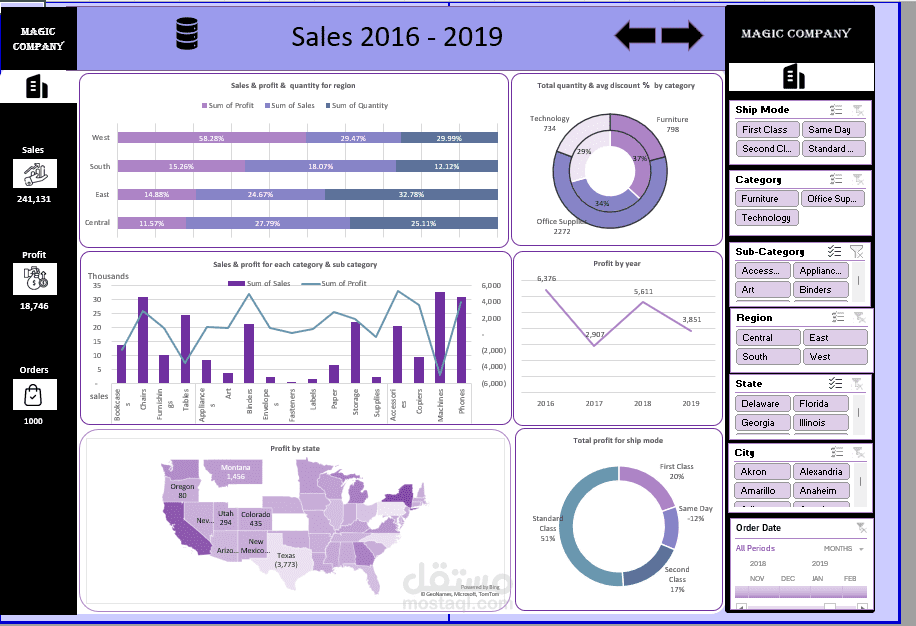
Task: Click the right arrow navigation icon
Action: click(x=682, y=35)
